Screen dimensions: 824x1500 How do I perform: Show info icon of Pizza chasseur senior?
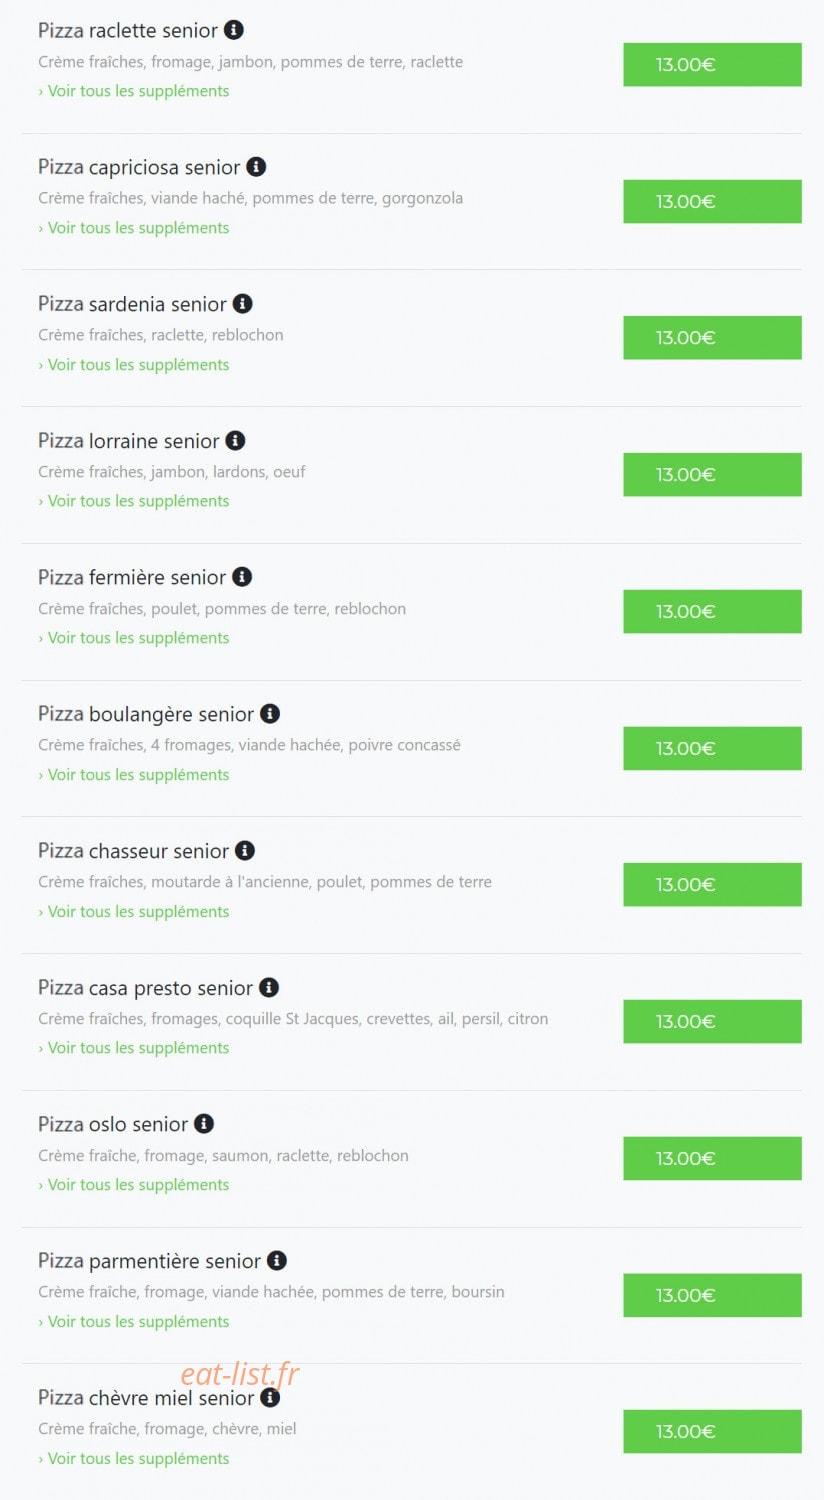[245, 850]
